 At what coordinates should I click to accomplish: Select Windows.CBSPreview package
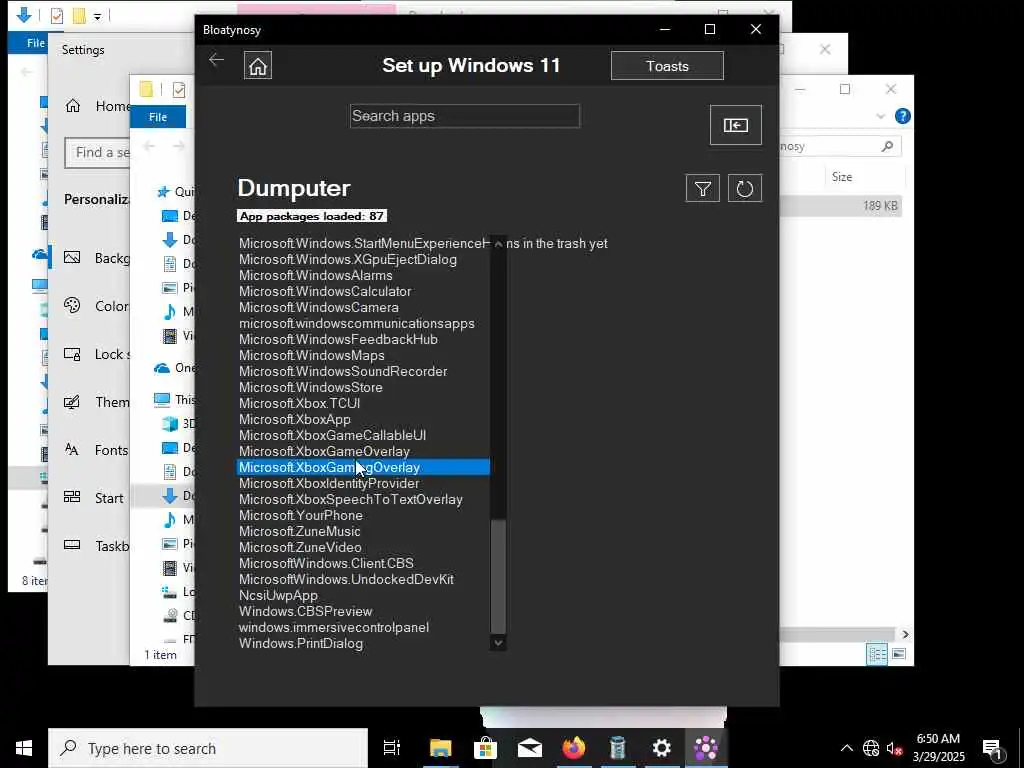(306, 612)
